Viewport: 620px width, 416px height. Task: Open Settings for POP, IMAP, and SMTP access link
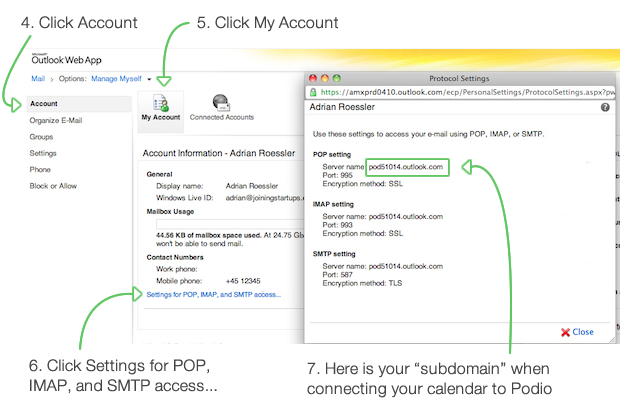click(x=214, y=295)
